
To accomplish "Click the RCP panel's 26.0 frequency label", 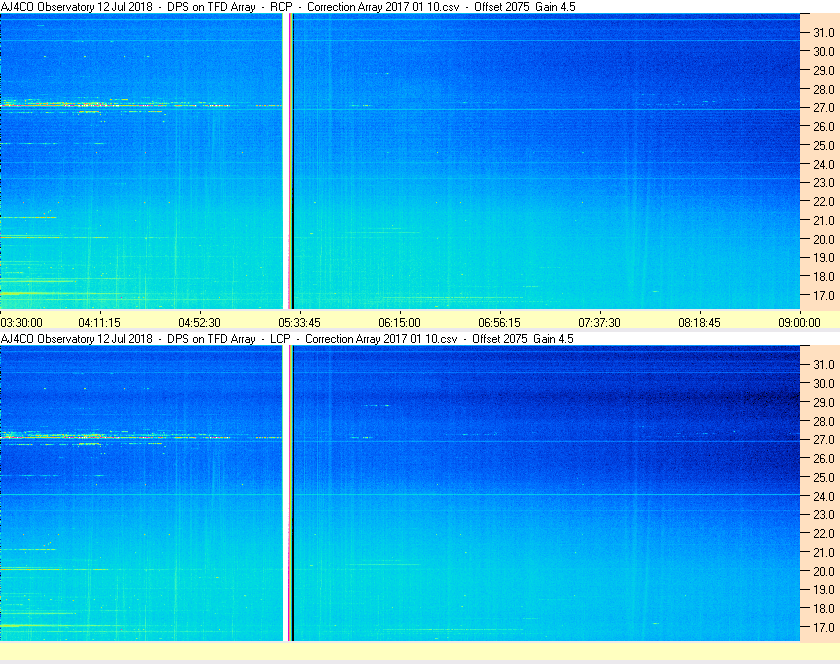I will coord(824,126).
